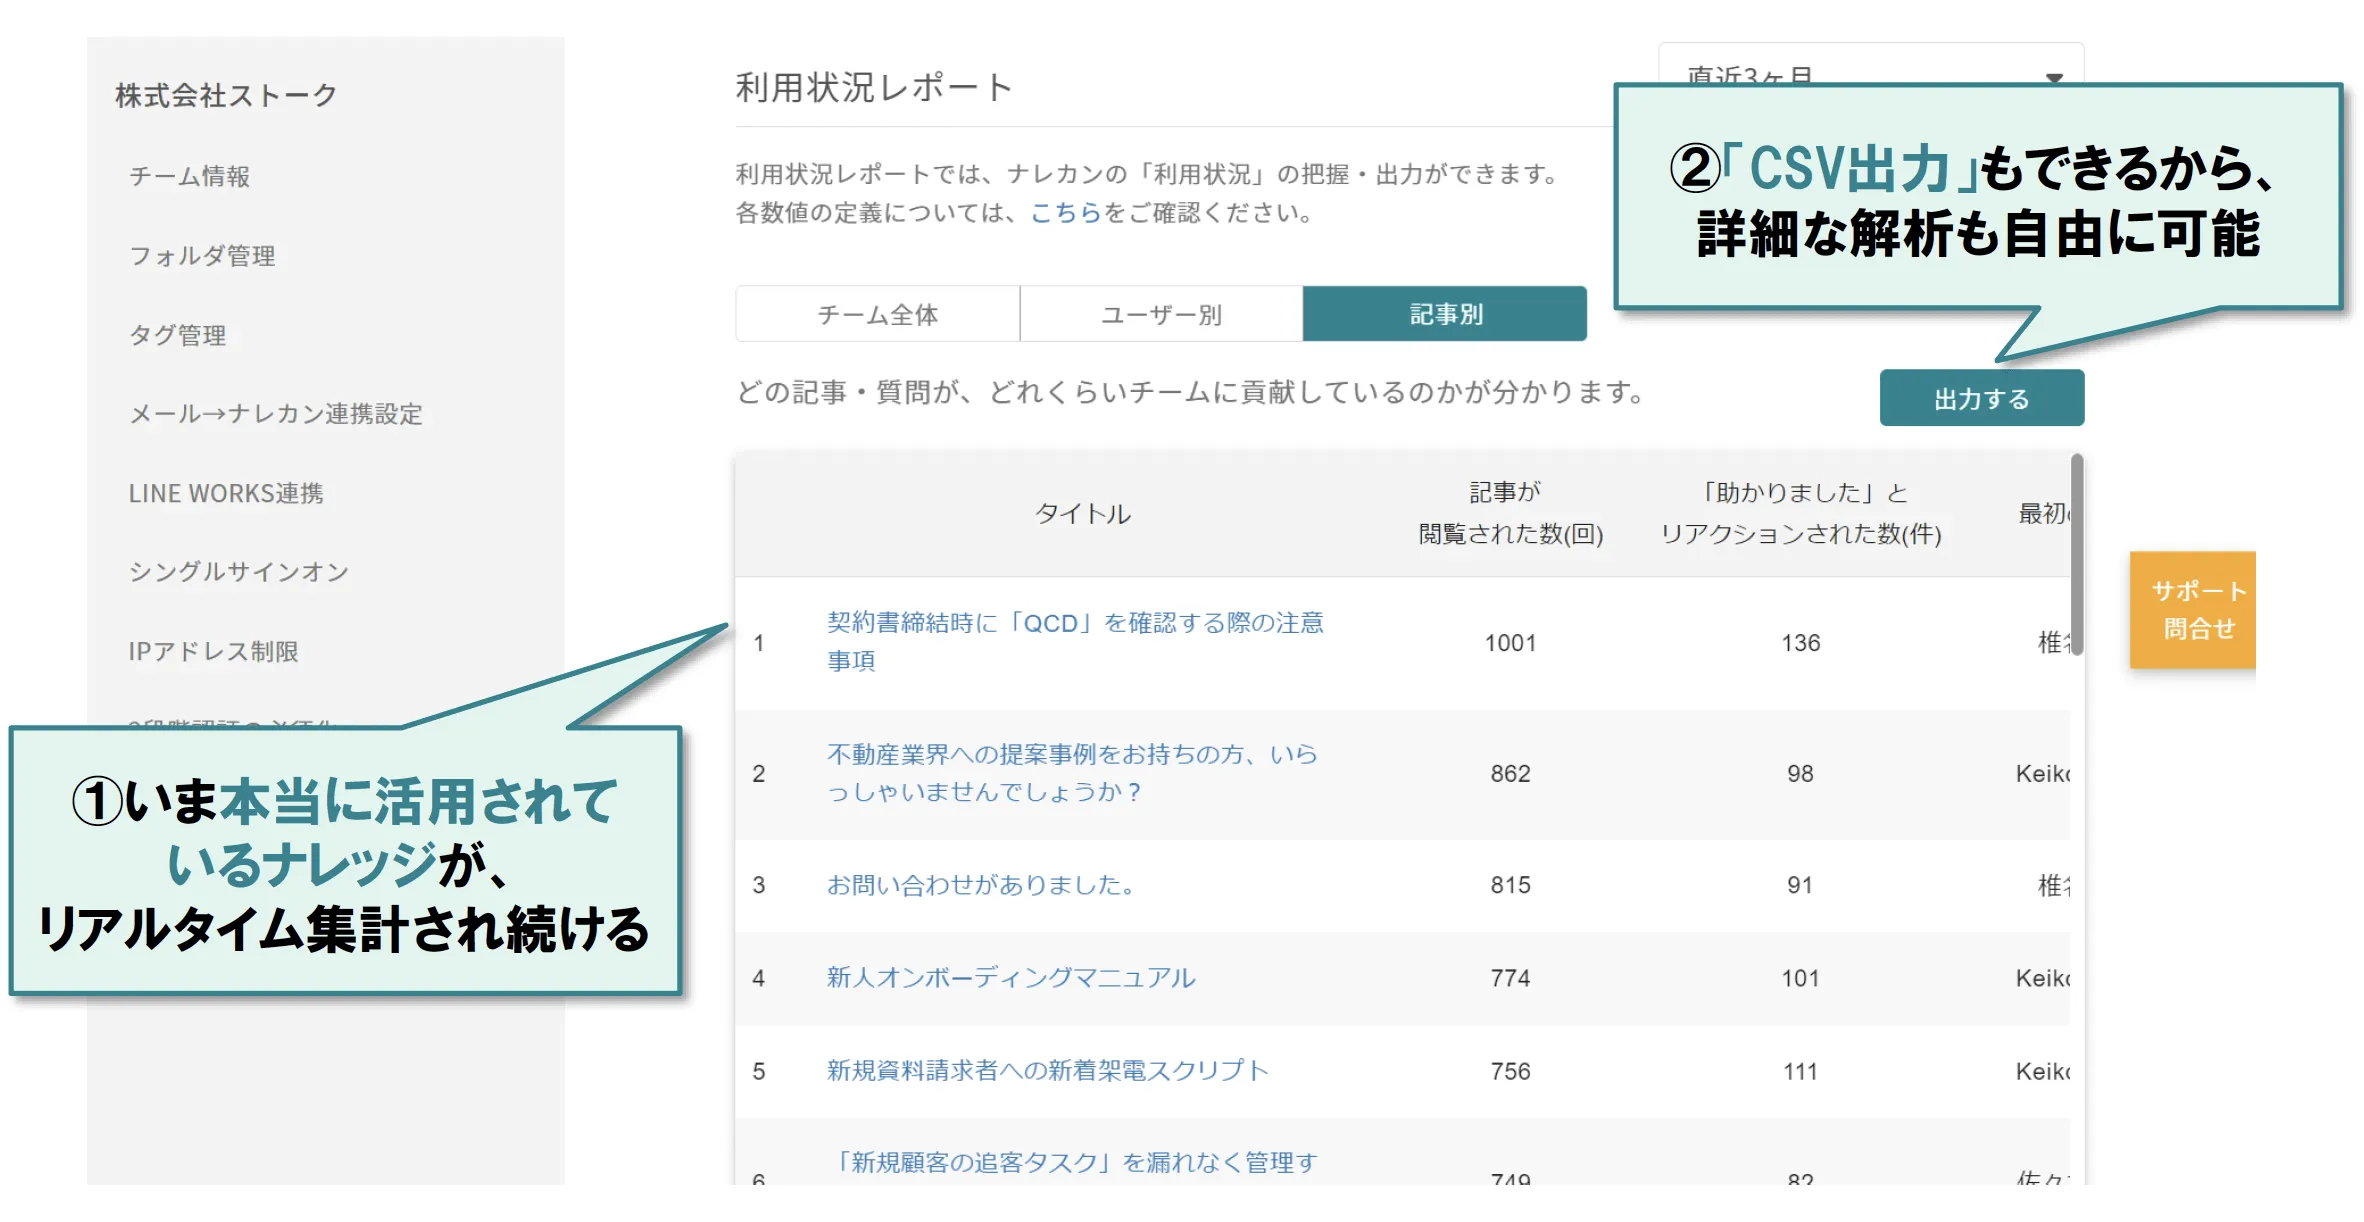Switch to the ユーザー別 tab
2364x1222 pixels.
click(x=1160, y=313)
